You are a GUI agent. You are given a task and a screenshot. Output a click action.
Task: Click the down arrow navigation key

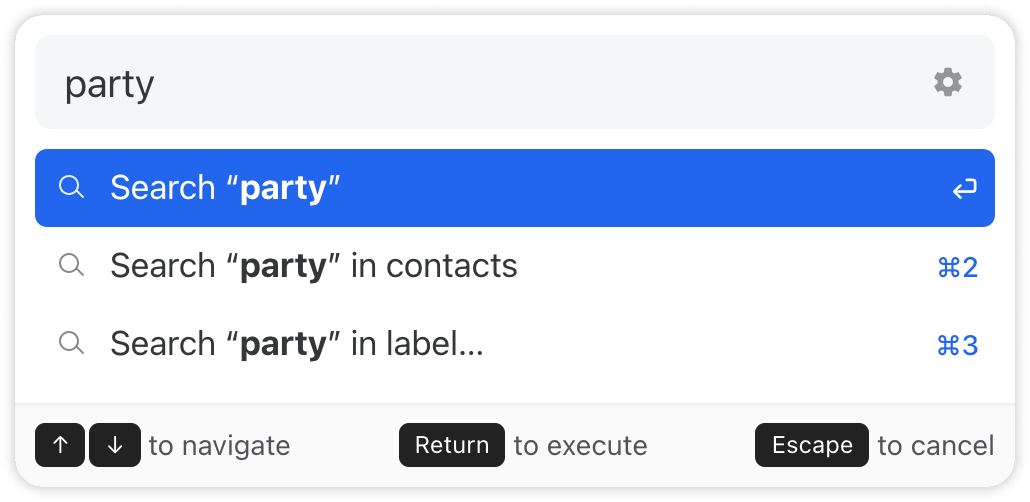click(114, 445)
